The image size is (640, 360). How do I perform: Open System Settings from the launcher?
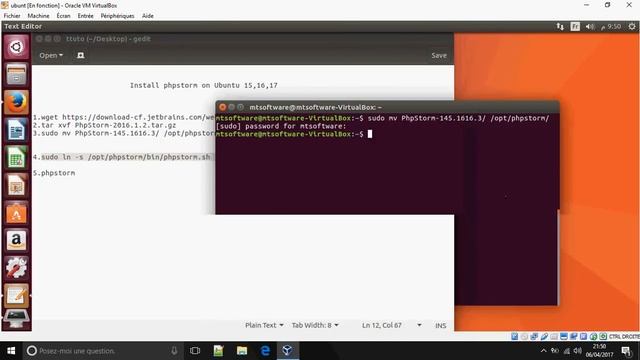click(x=16, y=268)
